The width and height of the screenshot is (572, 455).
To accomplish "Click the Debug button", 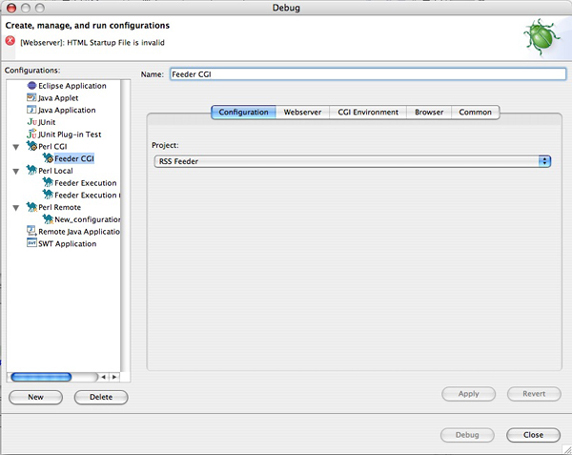I will coord(467,435).
